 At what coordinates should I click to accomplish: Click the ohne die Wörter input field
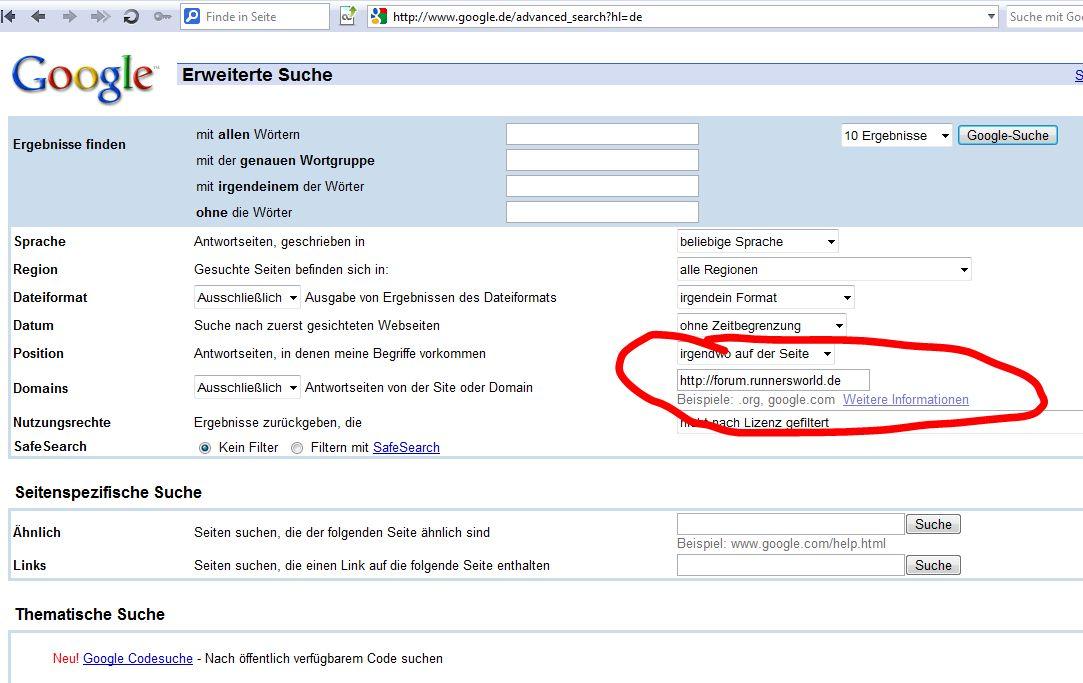pyautogui.click(x=602, y=212)
